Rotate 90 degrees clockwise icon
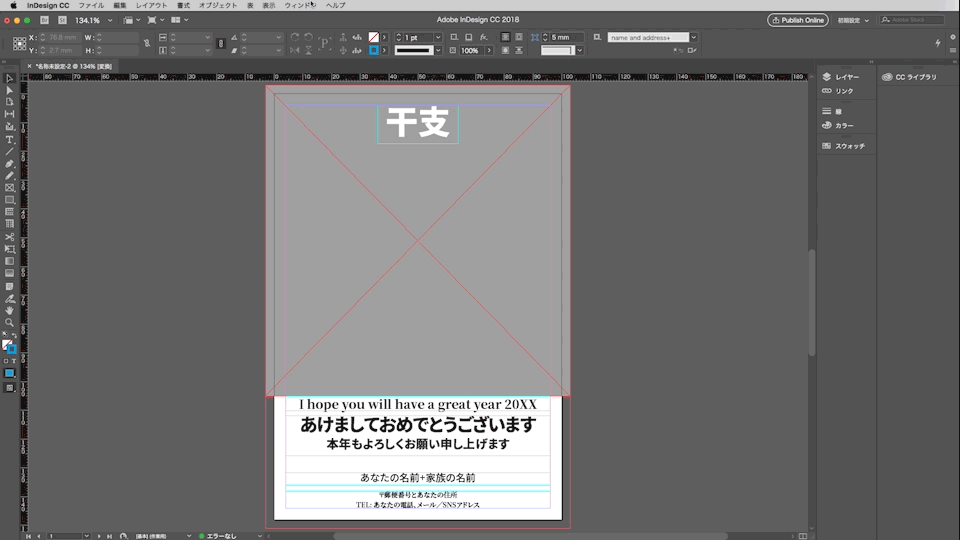 pos(294,37)
